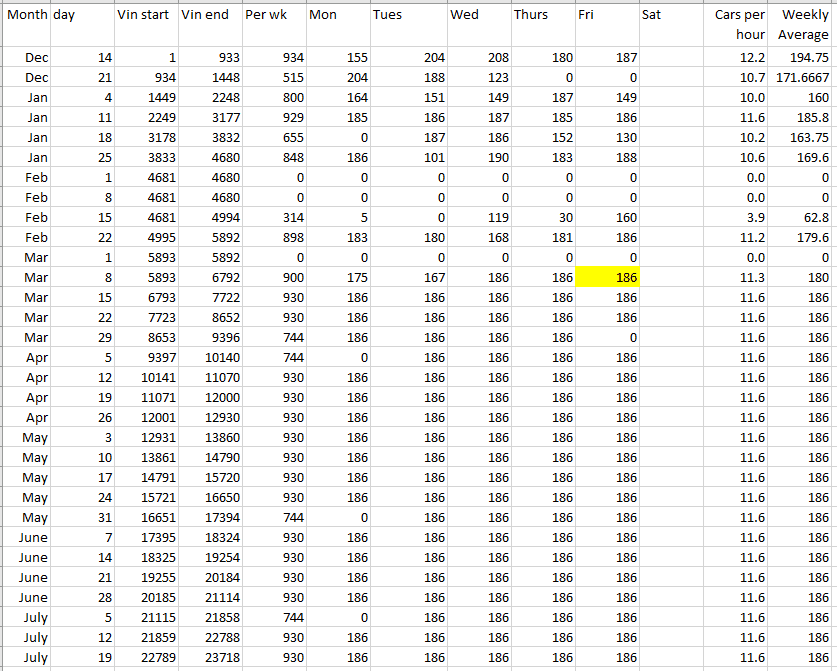Click the Vin start cell showing 12001
837x671 pixels.
pyautogui.click(x=146, y=418)
